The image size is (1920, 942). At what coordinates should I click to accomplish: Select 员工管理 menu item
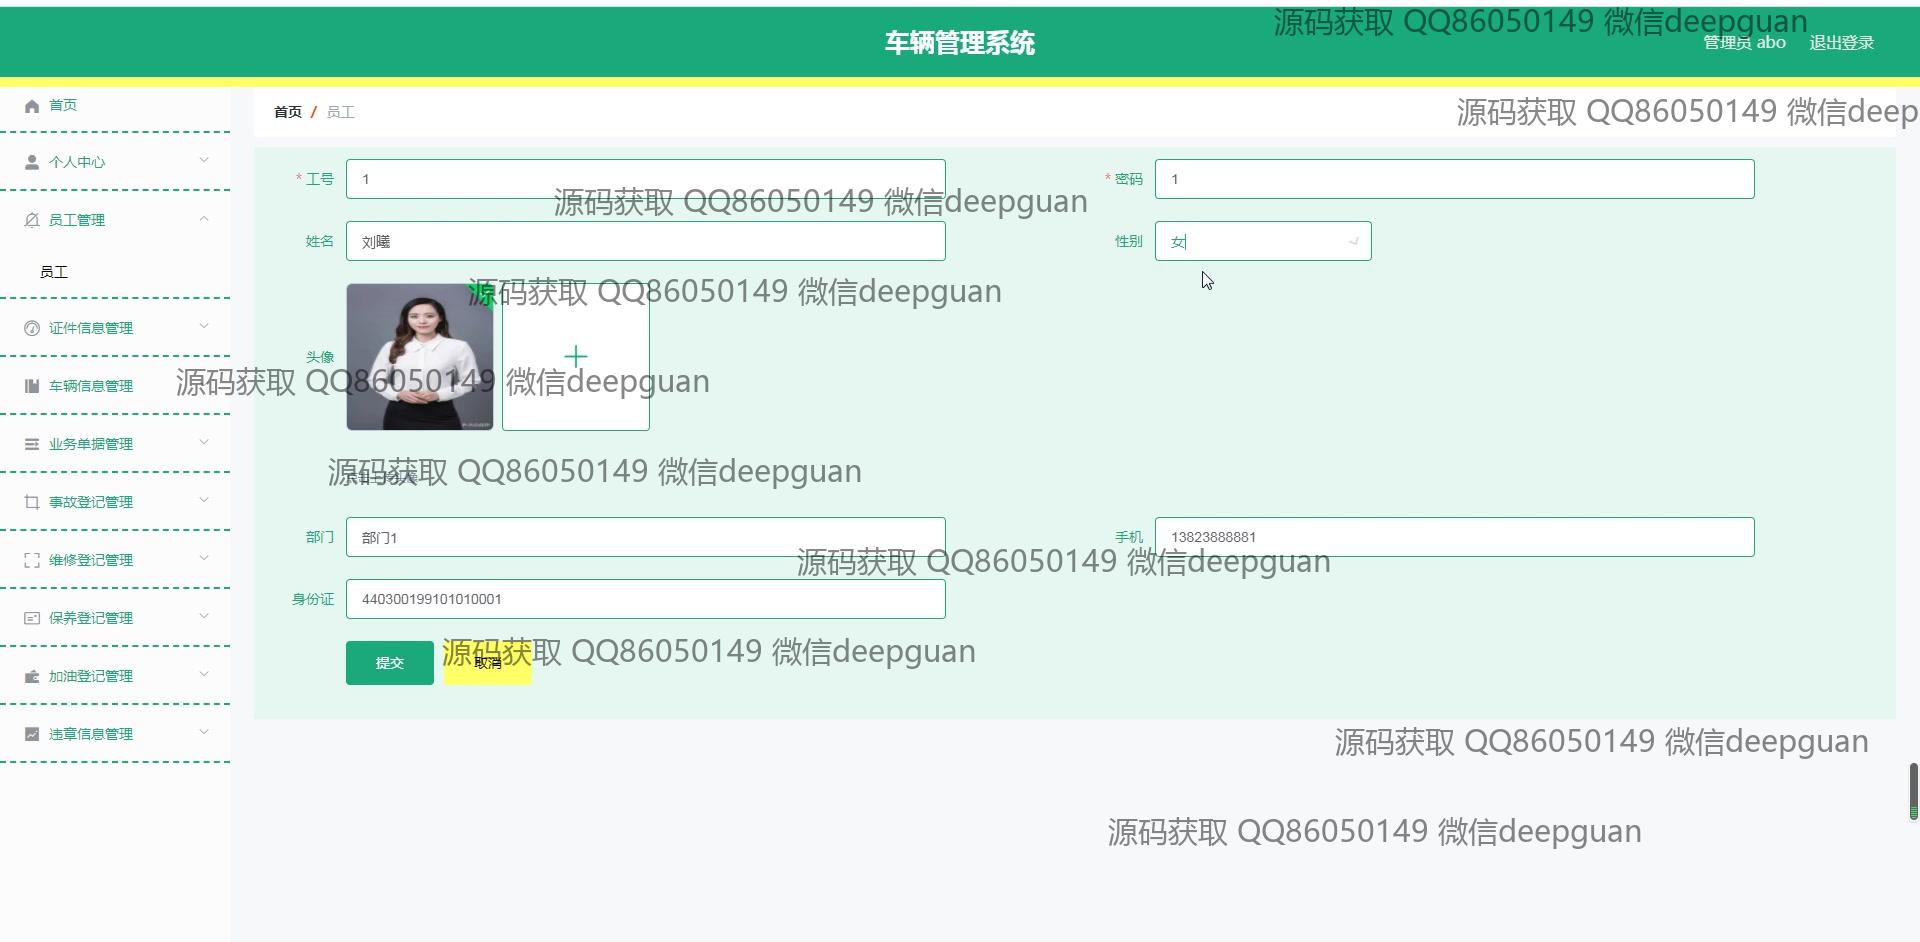115,220
